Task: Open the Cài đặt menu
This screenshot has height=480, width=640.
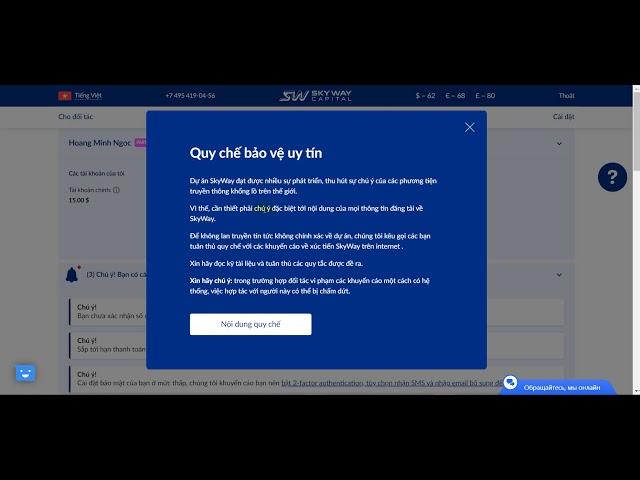Action: pyautogui.click(x=564, y=117)
